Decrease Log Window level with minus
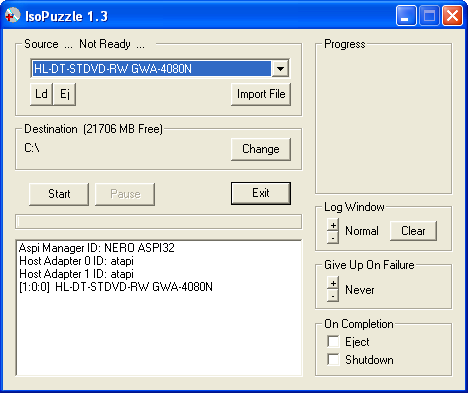 (333, 237)
